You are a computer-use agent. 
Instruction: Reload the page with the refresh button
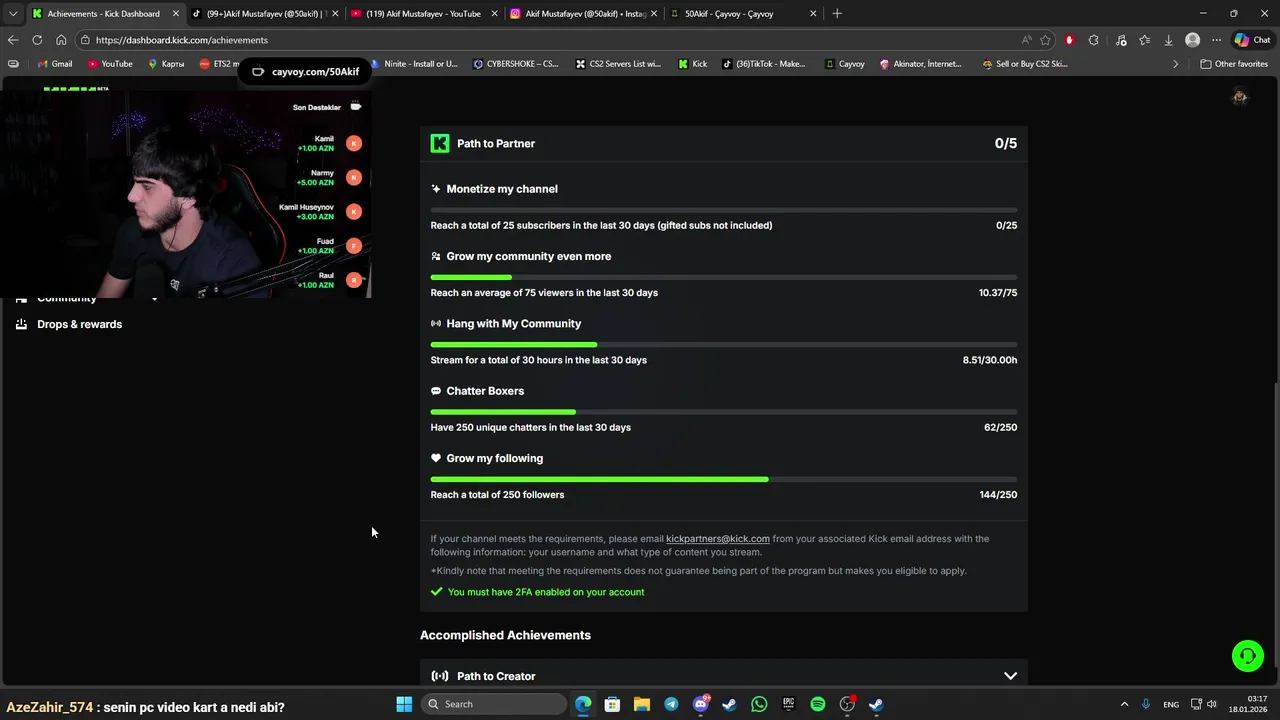pos(37,40)
